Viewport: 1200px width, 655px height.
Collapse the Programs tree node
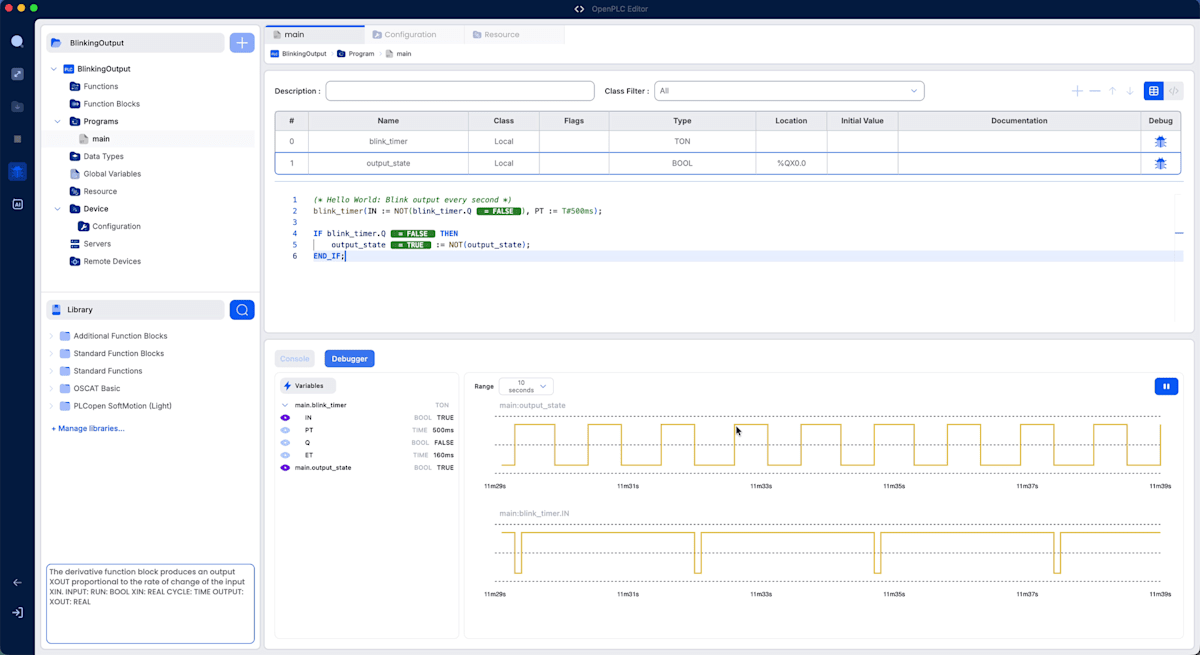point(58,122)
